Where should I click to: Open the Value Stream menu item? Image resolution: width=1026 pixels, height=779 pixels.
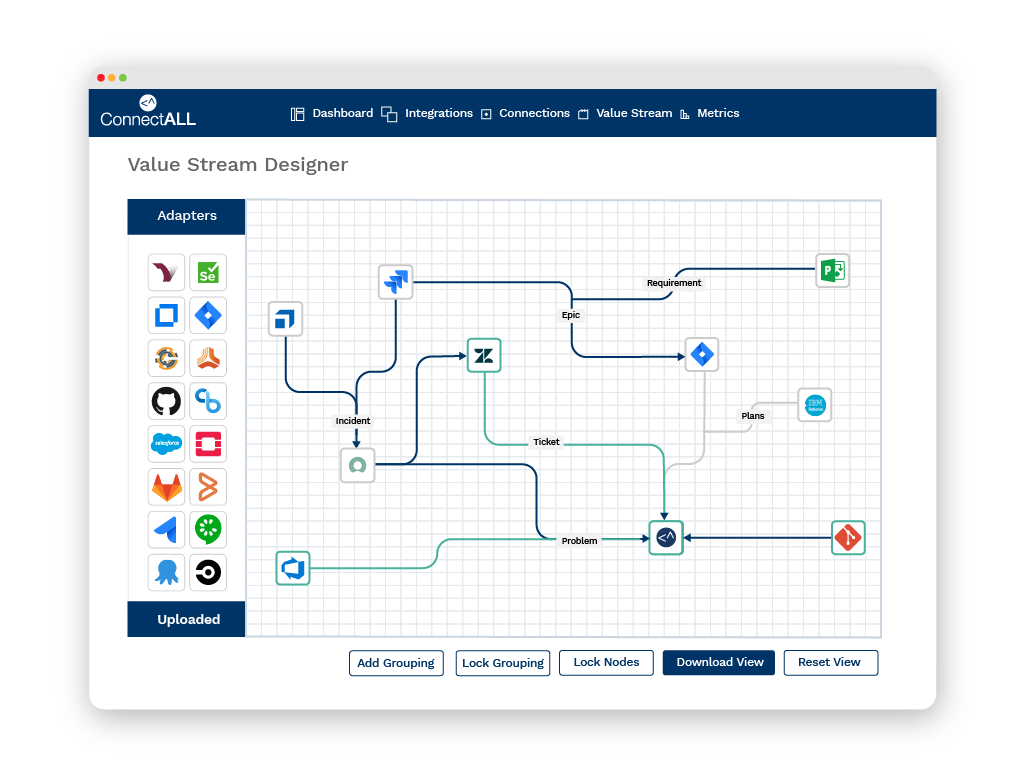[x=625, y=113]
